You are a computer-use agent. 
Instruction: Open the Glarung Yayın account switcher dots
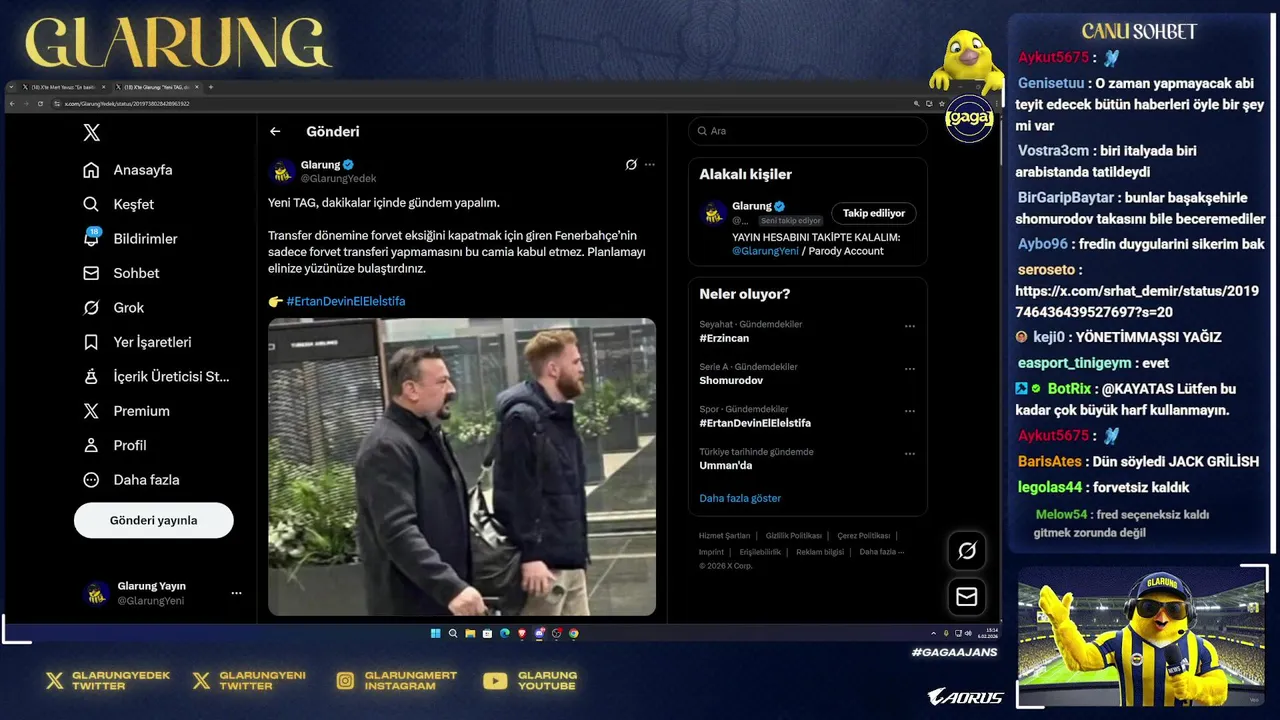[x=236, y=593]
